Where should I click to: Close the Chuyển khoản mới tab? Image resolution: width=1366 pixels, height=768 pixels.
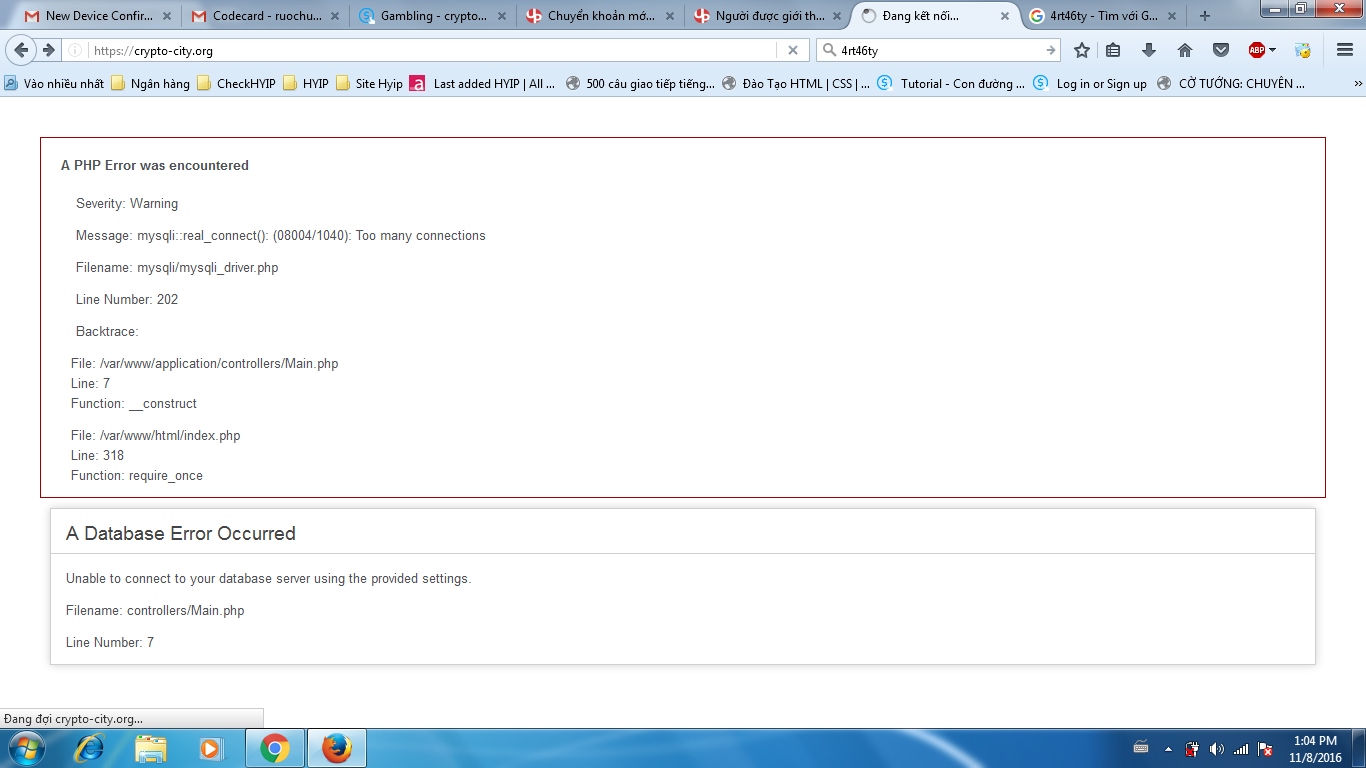pyautogui.click(x=669, y=16)
